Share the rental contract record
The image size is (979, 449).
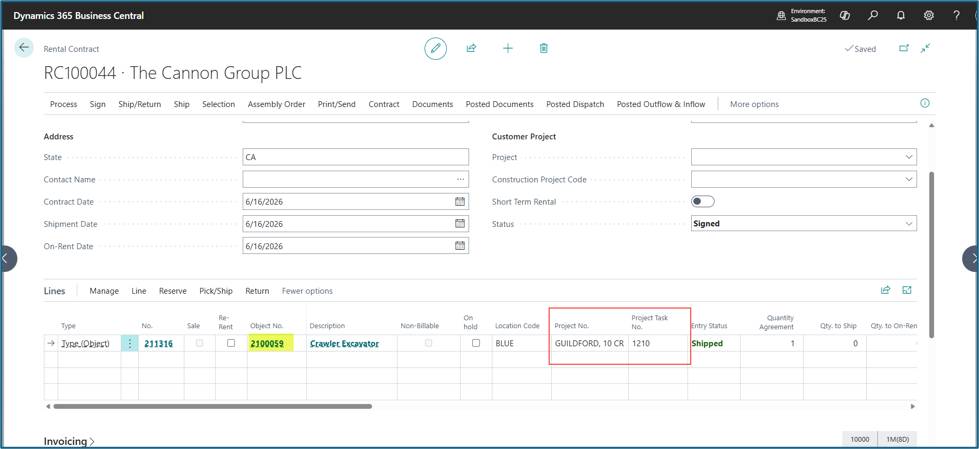[471, 48]
